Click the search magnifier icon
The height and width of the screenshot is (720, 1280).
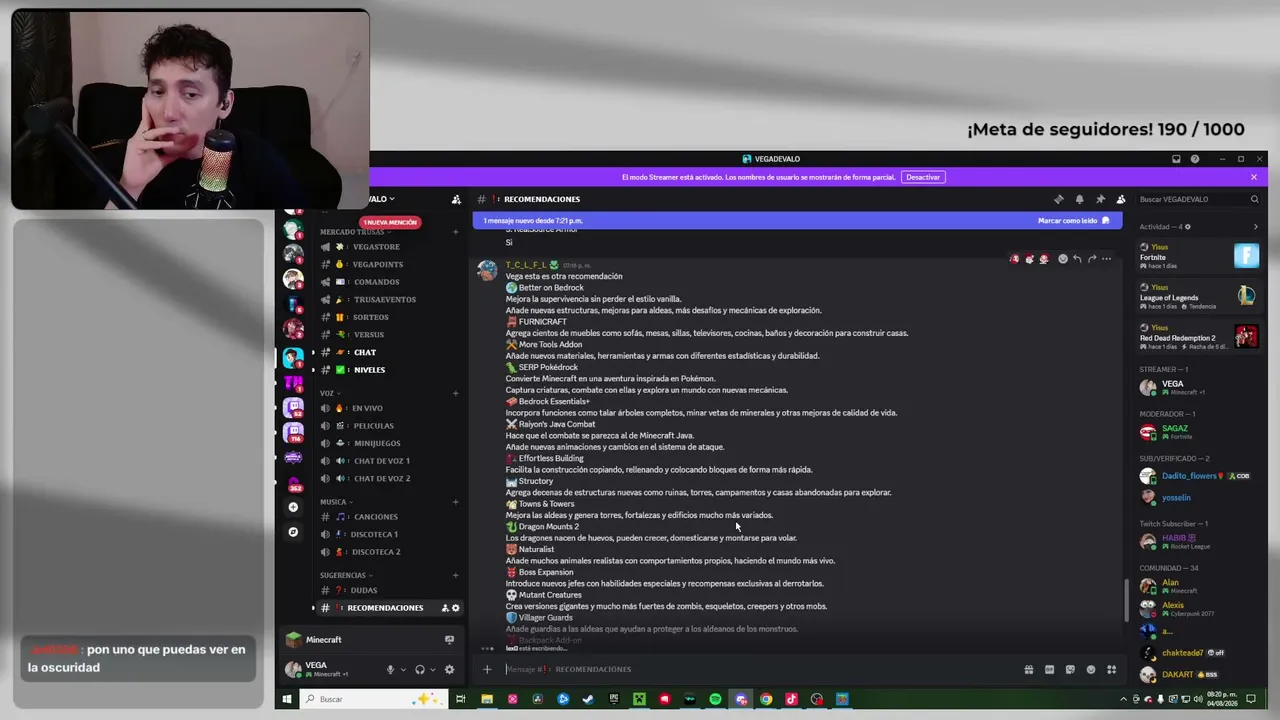pyautogui.click(x=1255, y=199)
